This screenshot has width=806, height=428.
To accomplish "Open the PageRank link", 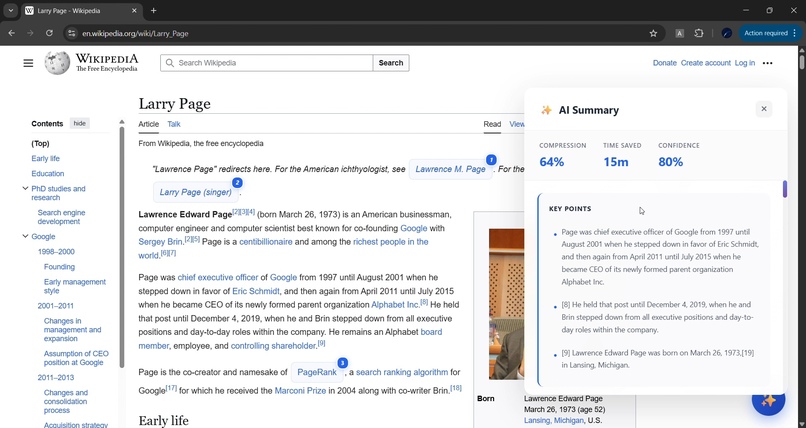I will coord(317,372).
